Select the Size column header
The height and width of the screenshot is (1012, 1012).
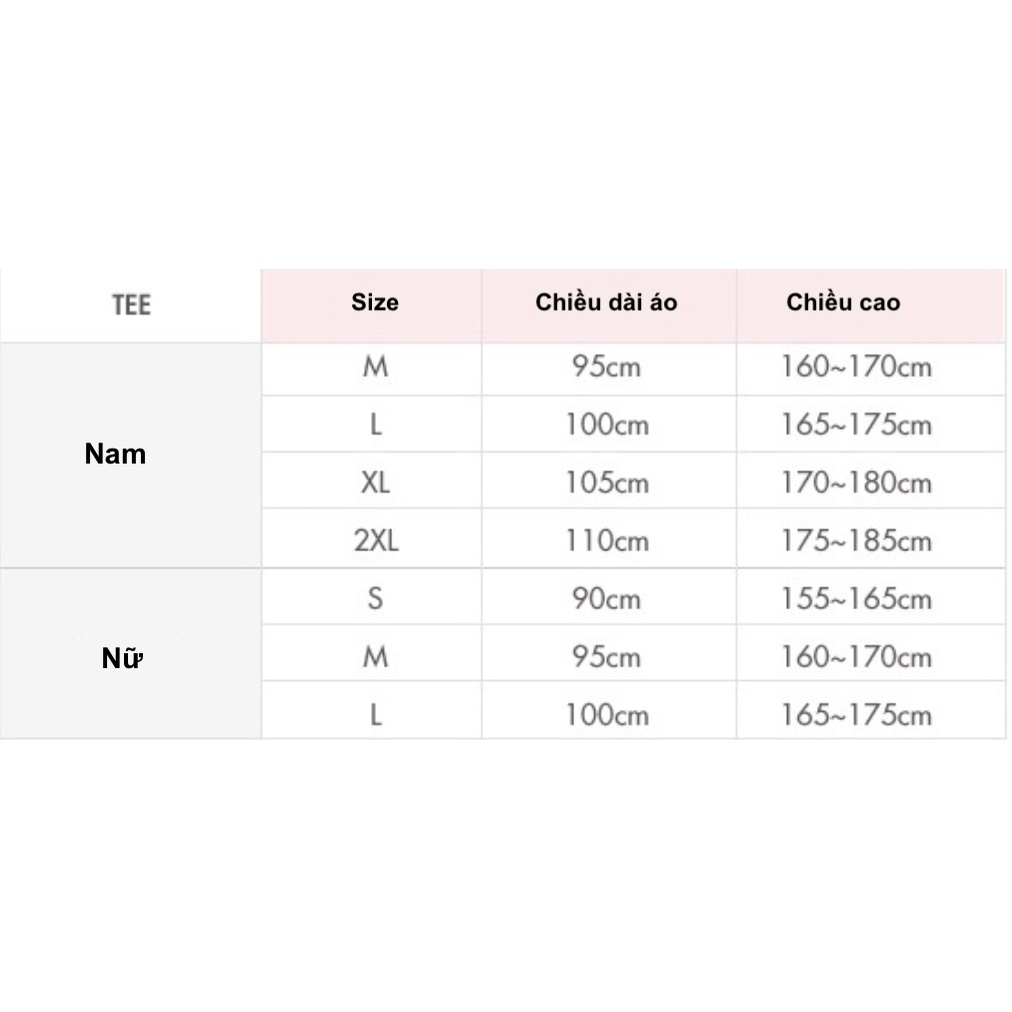[374, 302]
